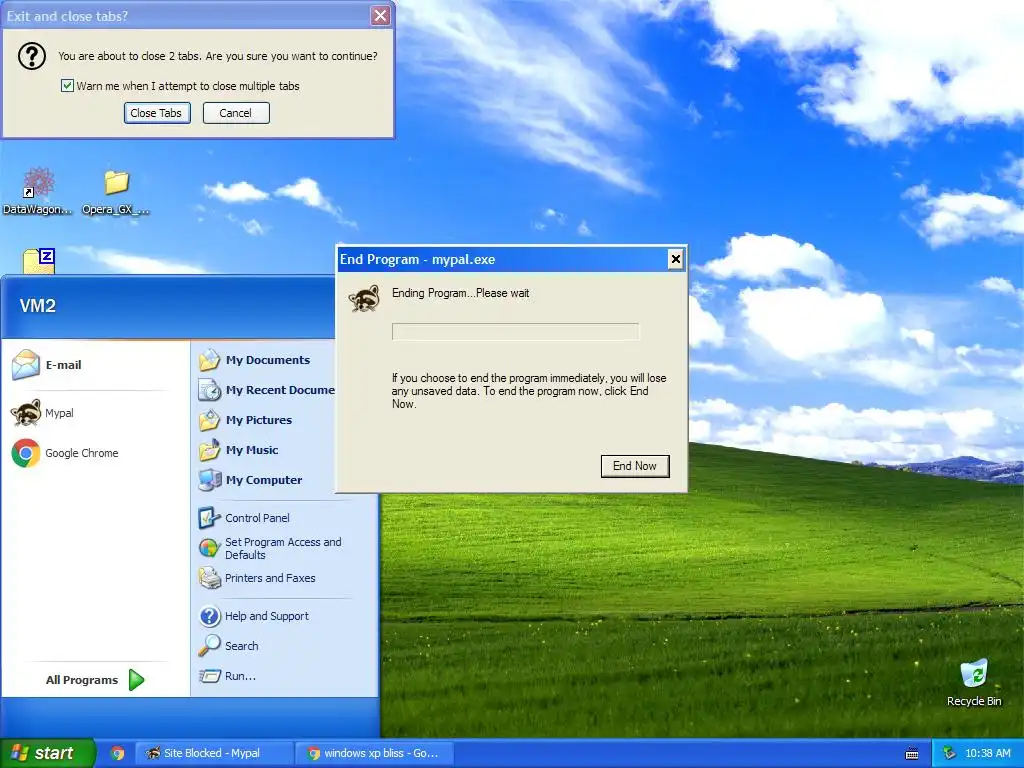Click the Run icon
The height and width of the screenshot is (768, 1024).
point(209,676)
